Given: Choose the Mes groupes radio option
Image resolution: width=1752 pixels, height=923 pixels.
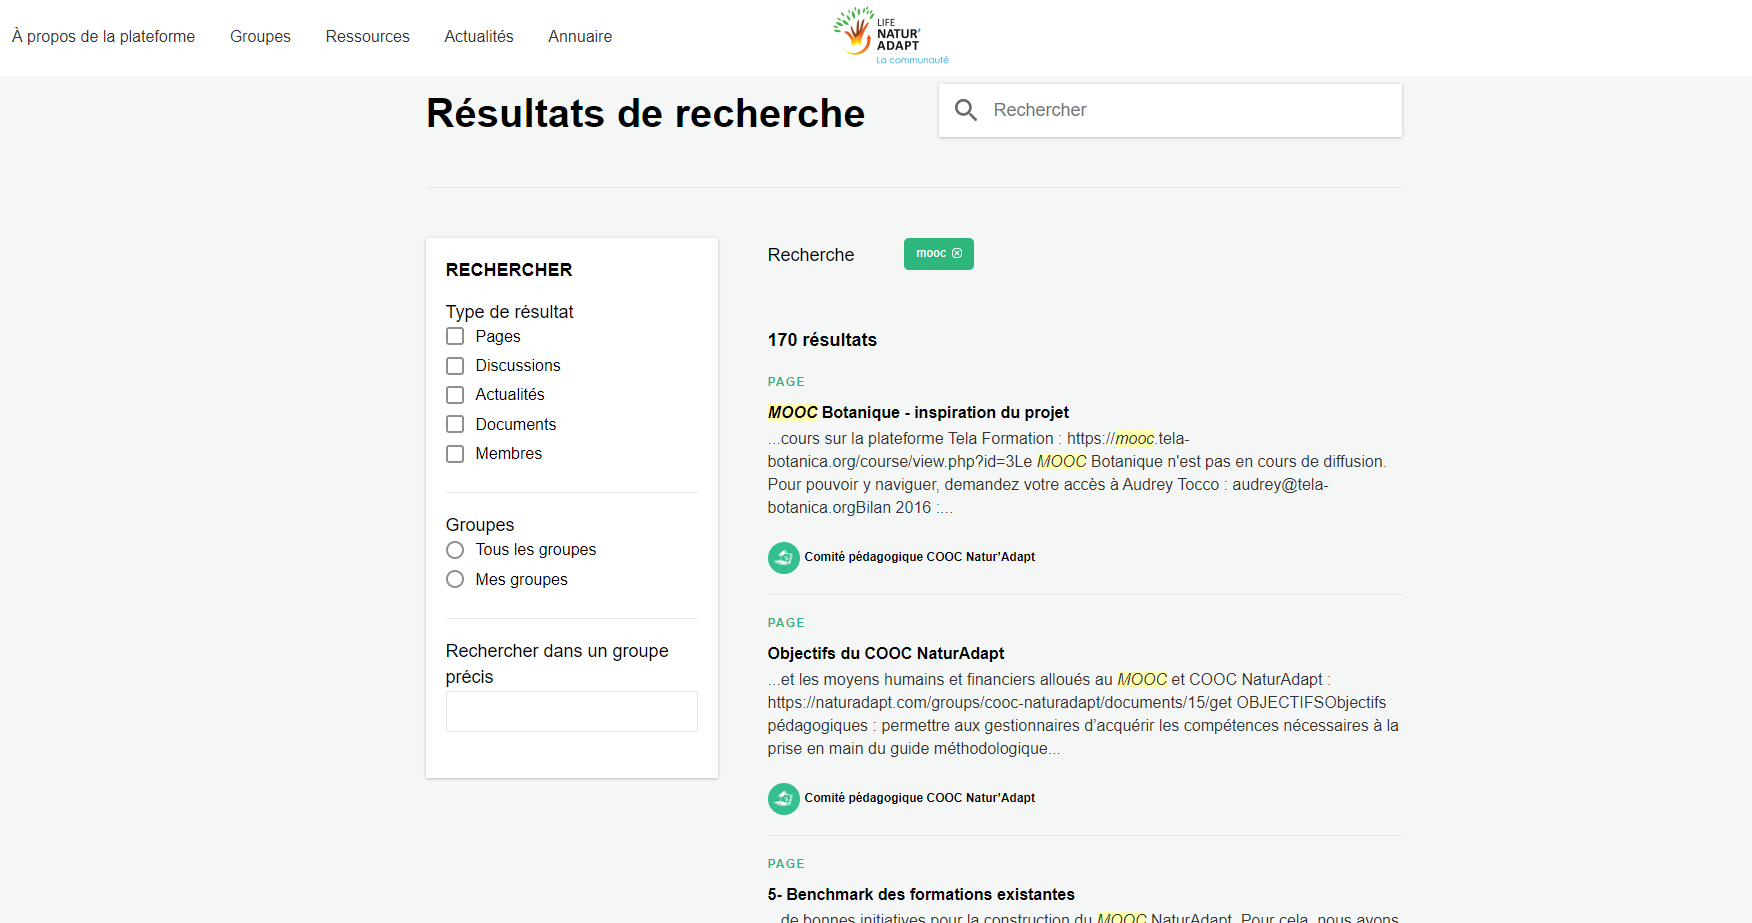Looking at the screenshot, I should point(455,580).
